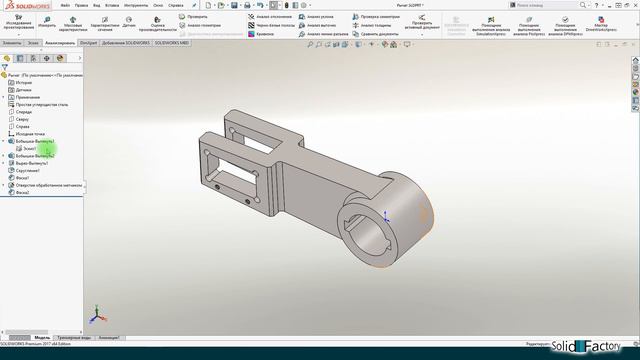The width and height of the screenshot is (640, 360).
Task: Switch to the Эскиз ribbon tab
Action: [33, 43]
